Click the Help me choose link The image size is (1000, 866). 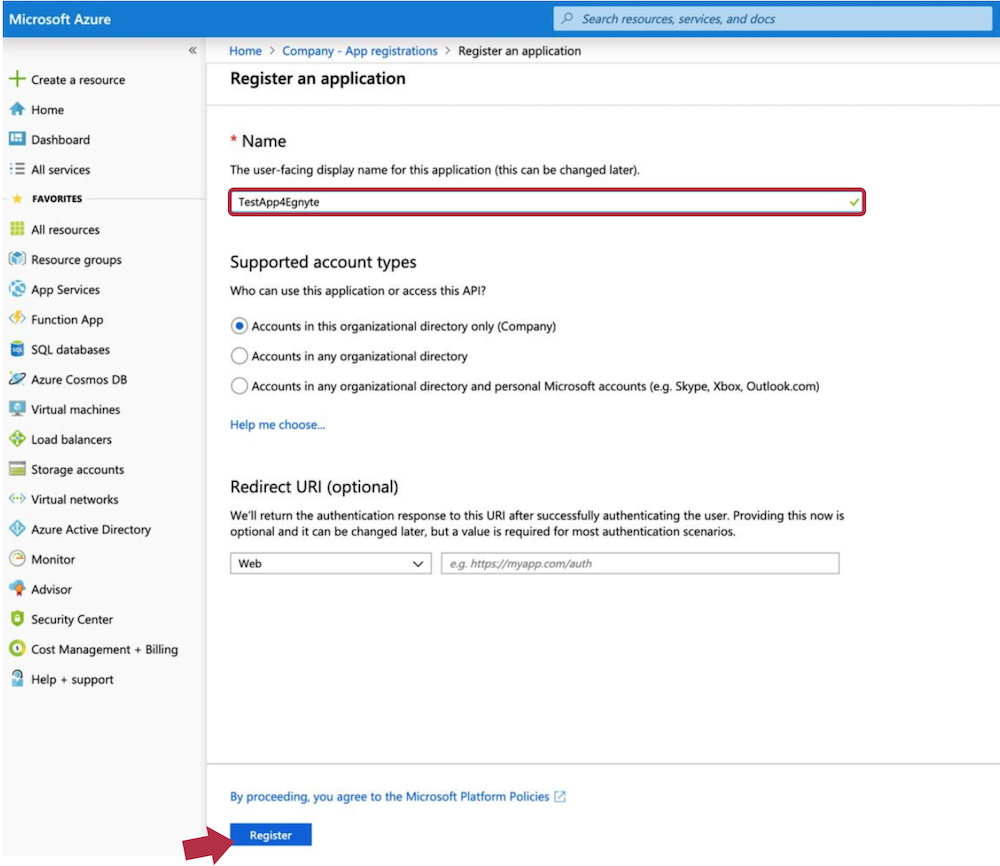pyautogui.click(x=277, y=425)
